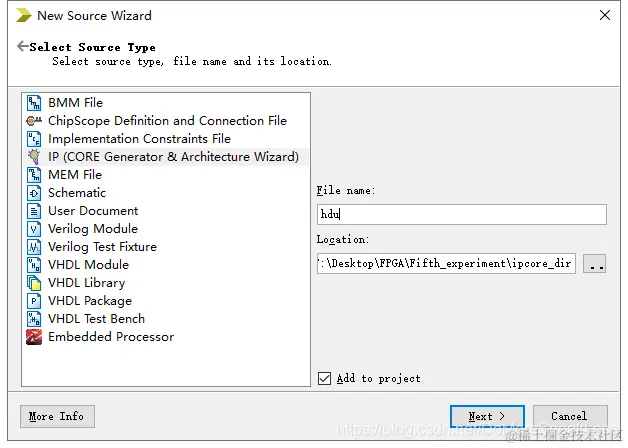
Task: Click the Next button
Action: [x=487, y=416]
